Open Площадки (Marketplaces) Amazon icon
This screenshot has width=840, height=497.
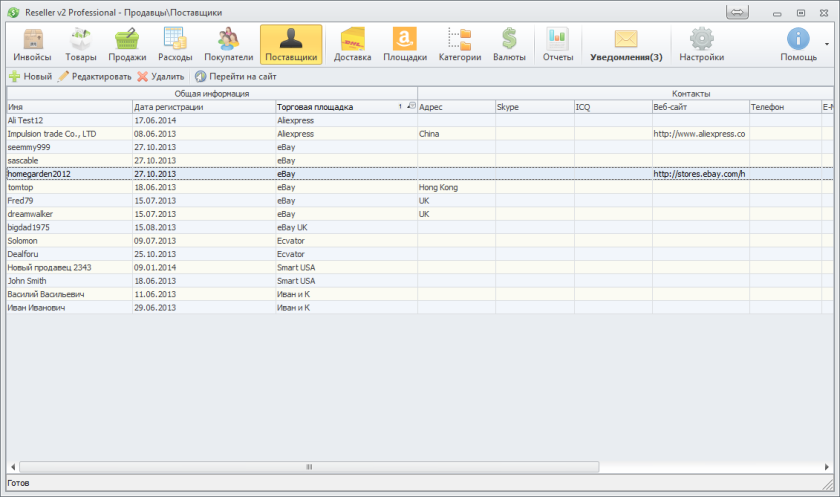405,45
